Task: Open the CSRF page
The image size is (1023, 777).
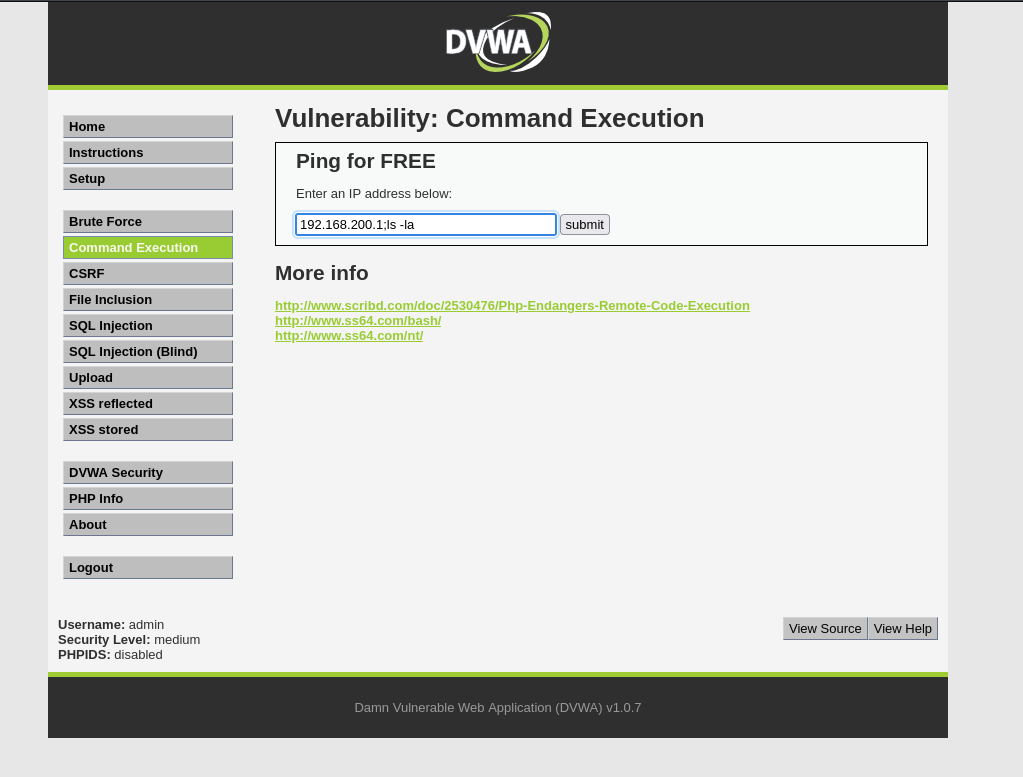Action: (x=148, y=273)
